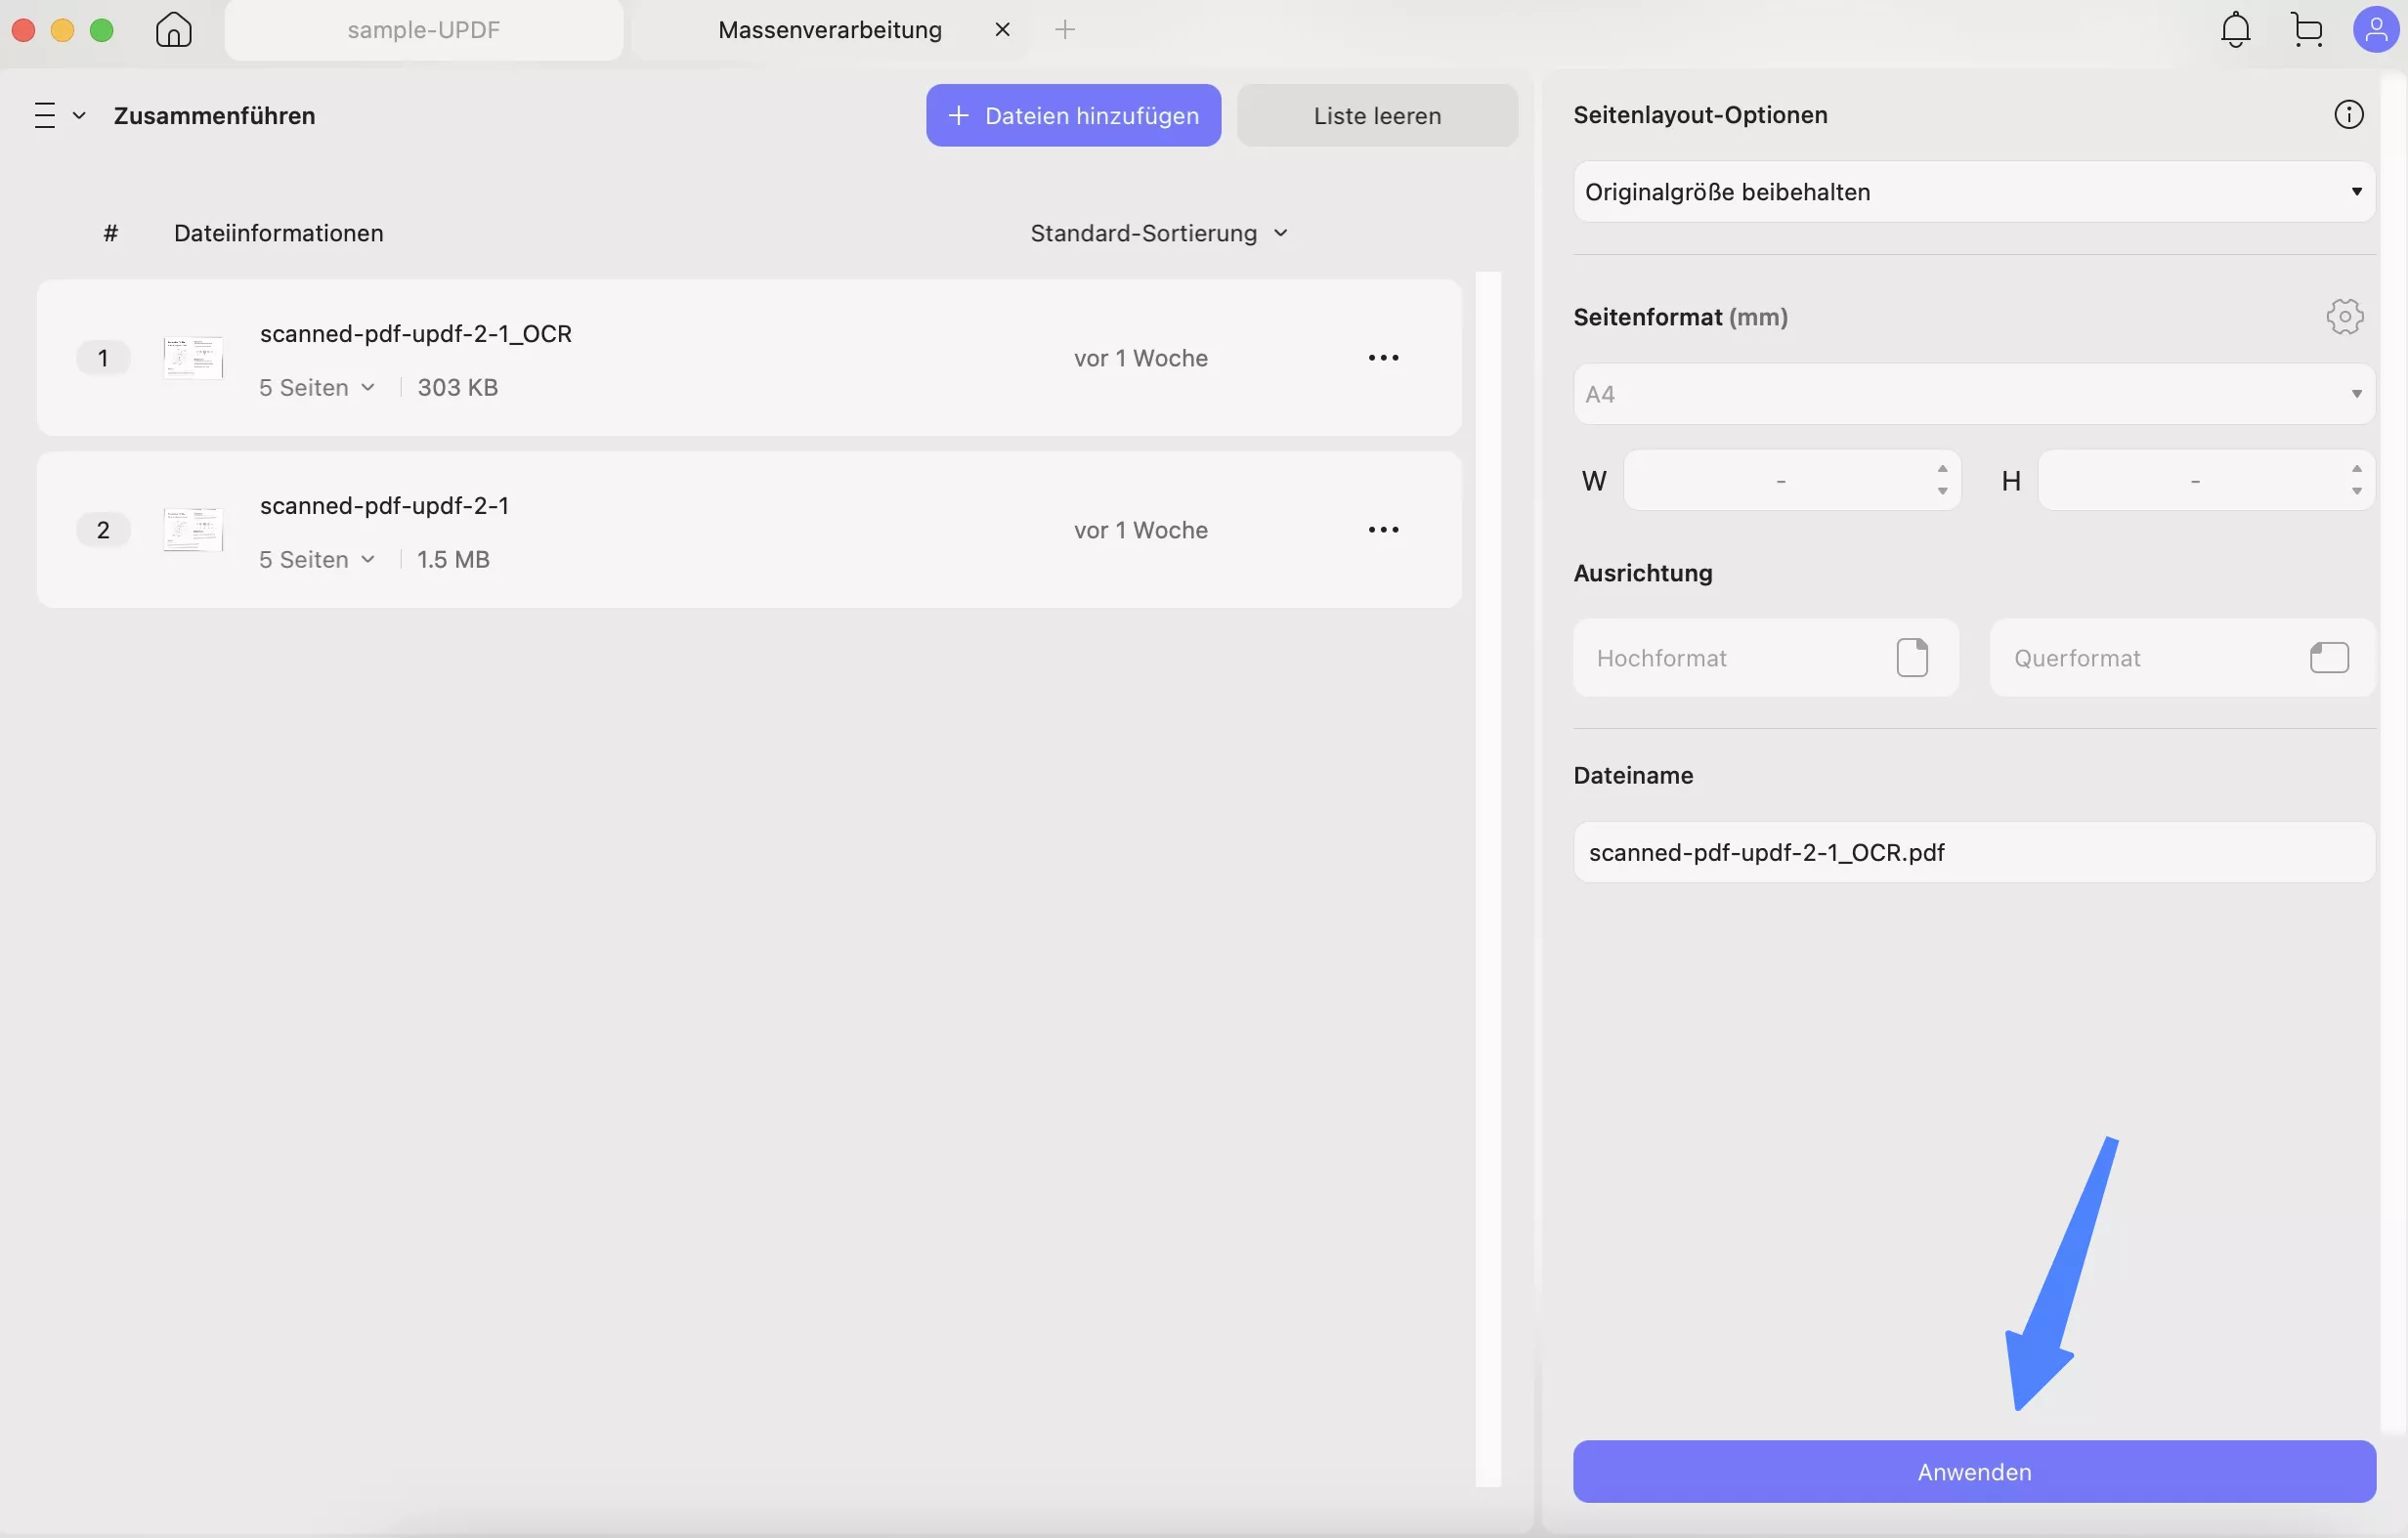This screenshot has height=1538, width=2408.
Task: Select Hochformat orientation
Action: point(1764,657)
